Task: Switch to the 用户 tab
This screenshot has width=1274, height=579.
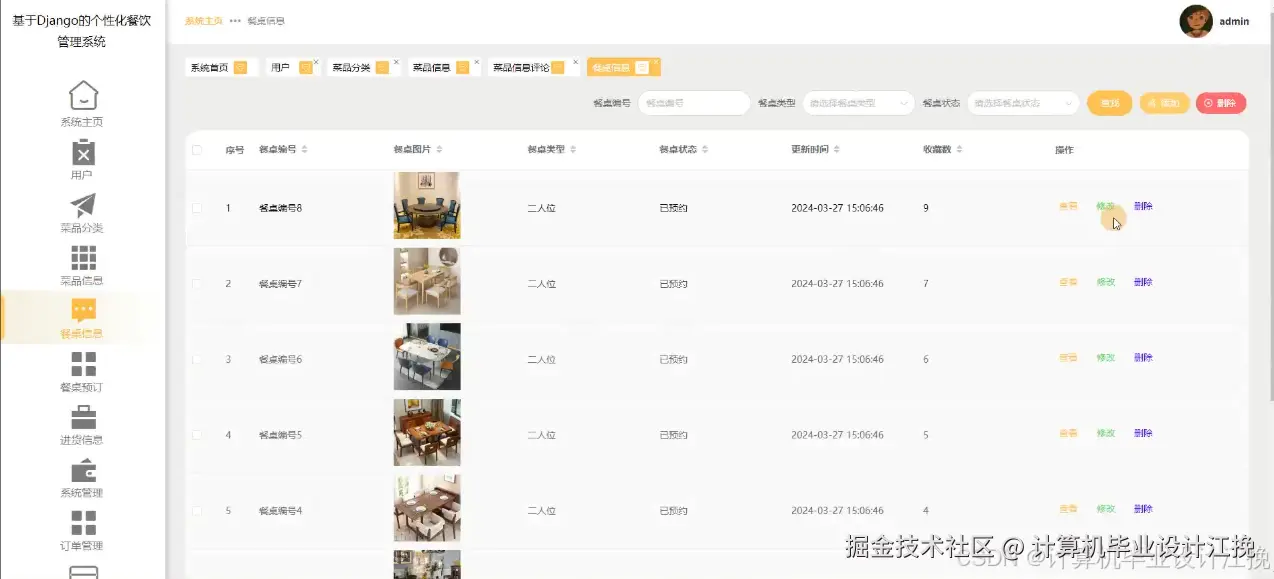Action: [291, 68]
